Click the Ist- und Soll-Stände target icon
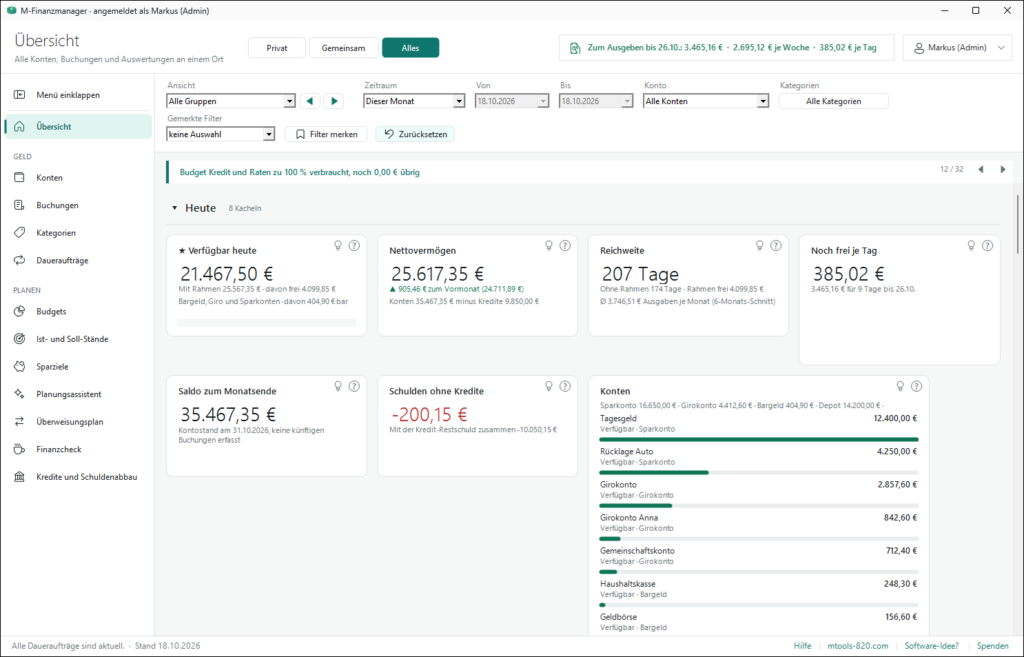The image size is (1024, 657). coord(20,339)
